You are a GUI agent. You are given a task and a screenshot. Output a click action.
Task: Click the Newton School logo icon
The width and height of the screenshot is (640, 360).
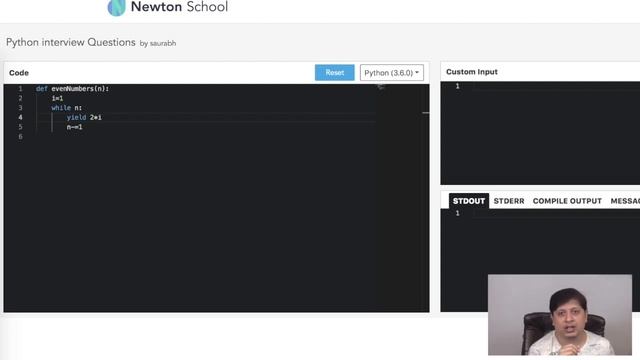tap(116, 7)
